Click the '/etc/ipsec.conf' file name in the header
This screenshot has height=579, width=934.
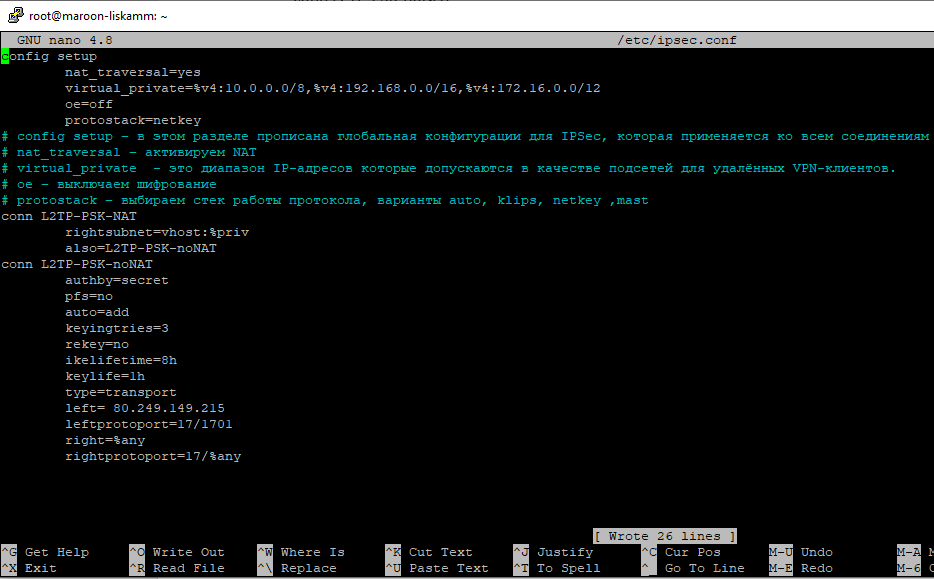pyautogui.click(x=677, y=40)
